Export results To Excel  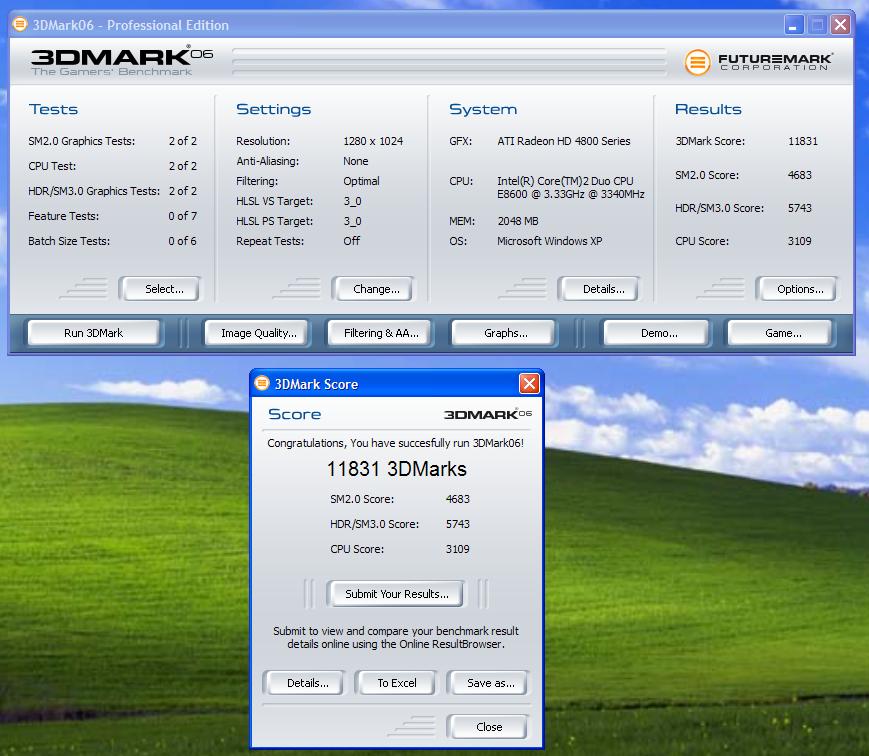click(397, 683)
